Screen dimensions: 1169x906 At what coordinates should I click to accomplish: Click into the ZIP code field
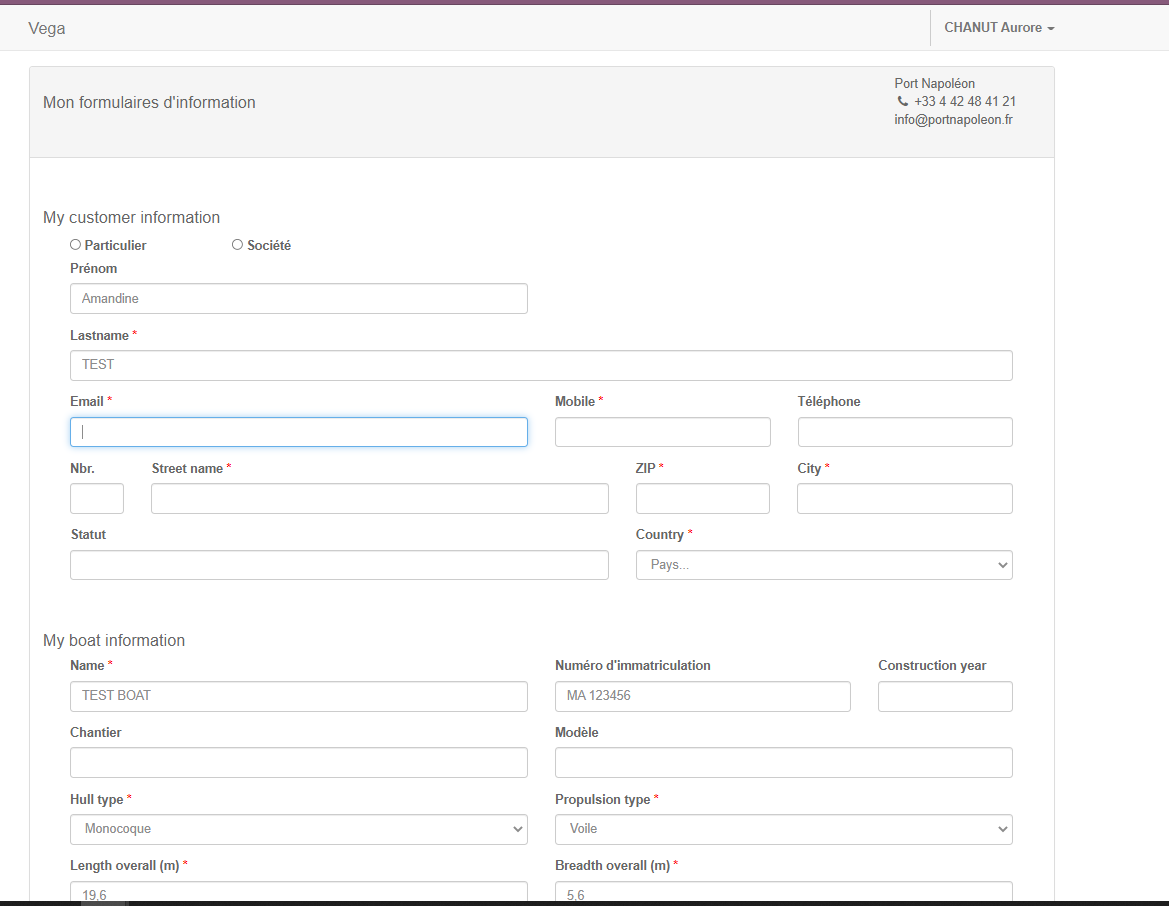702,499
